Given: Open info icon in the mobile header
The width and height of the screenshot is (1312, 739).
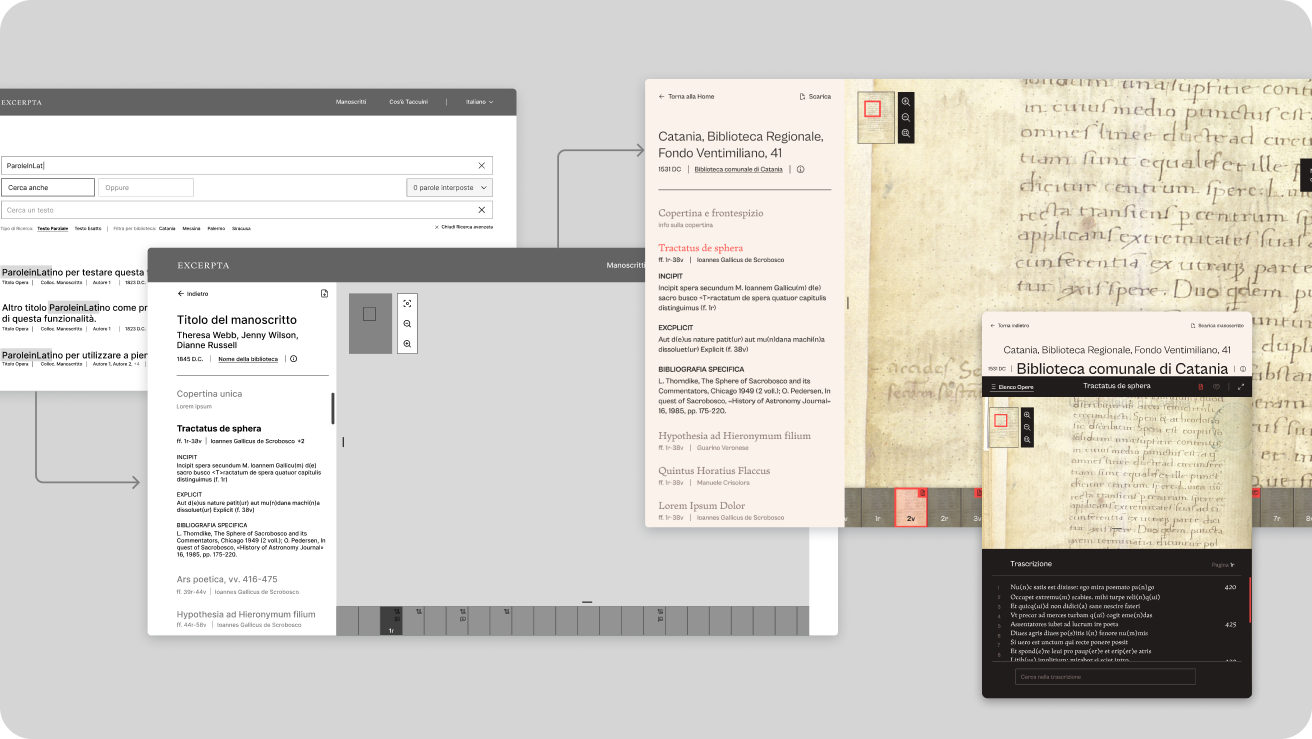Looking at the screenshot, I should pos(1243,369).
